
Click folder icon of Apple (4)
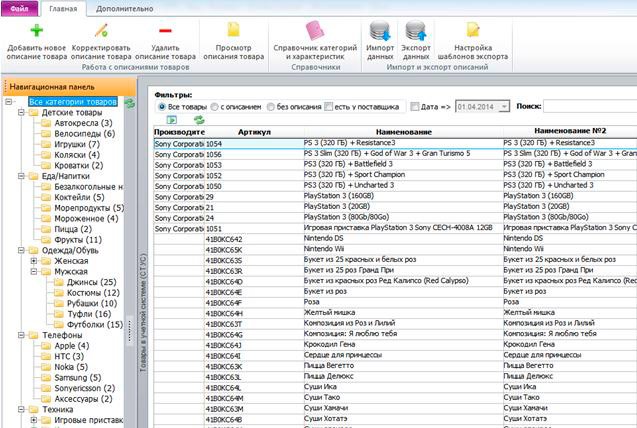[46, 346]
